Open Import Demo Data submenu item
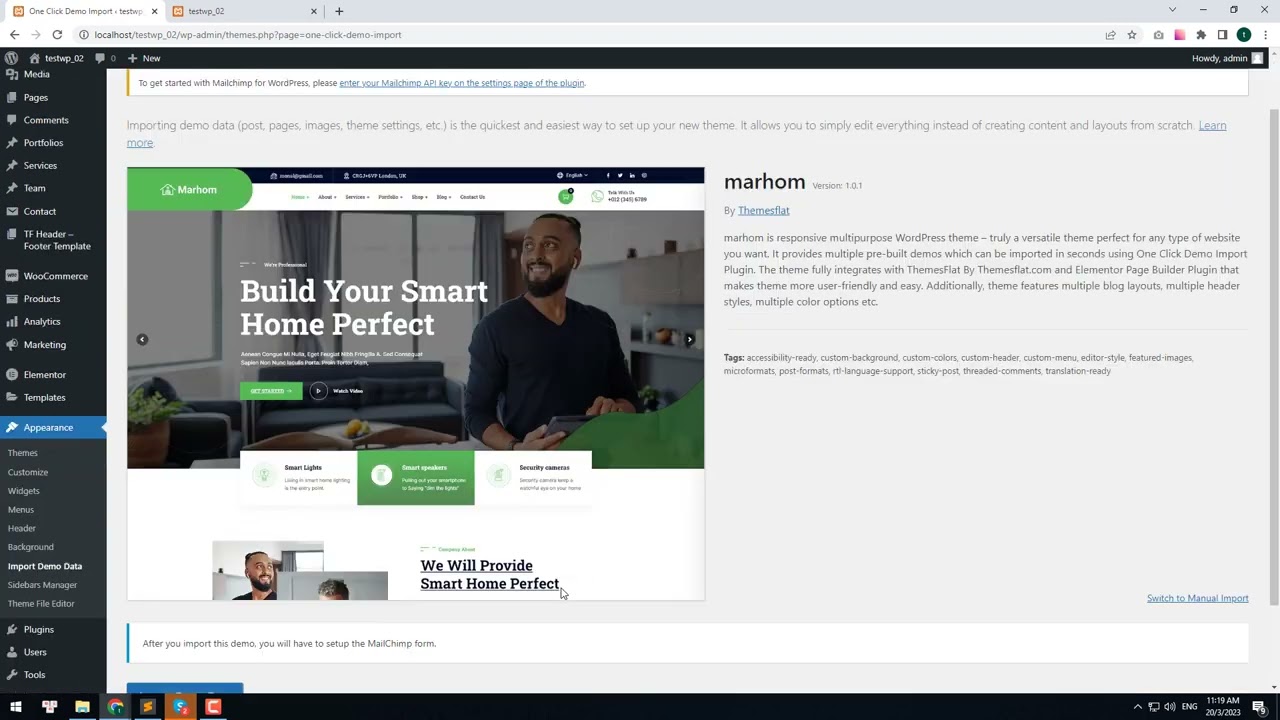The width and height of the screenshot is (1280, 720). pos(45,566)
